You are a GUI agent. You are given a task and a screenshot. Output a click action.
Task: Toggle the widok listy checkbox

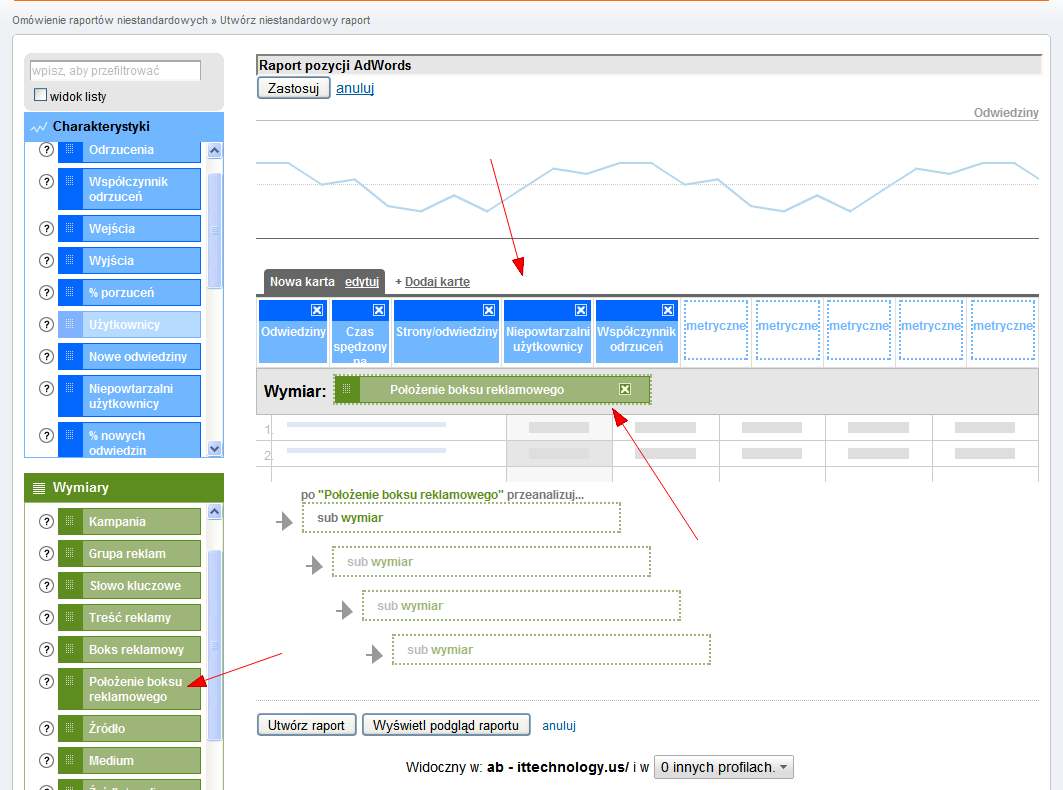[x=41, y=95]
